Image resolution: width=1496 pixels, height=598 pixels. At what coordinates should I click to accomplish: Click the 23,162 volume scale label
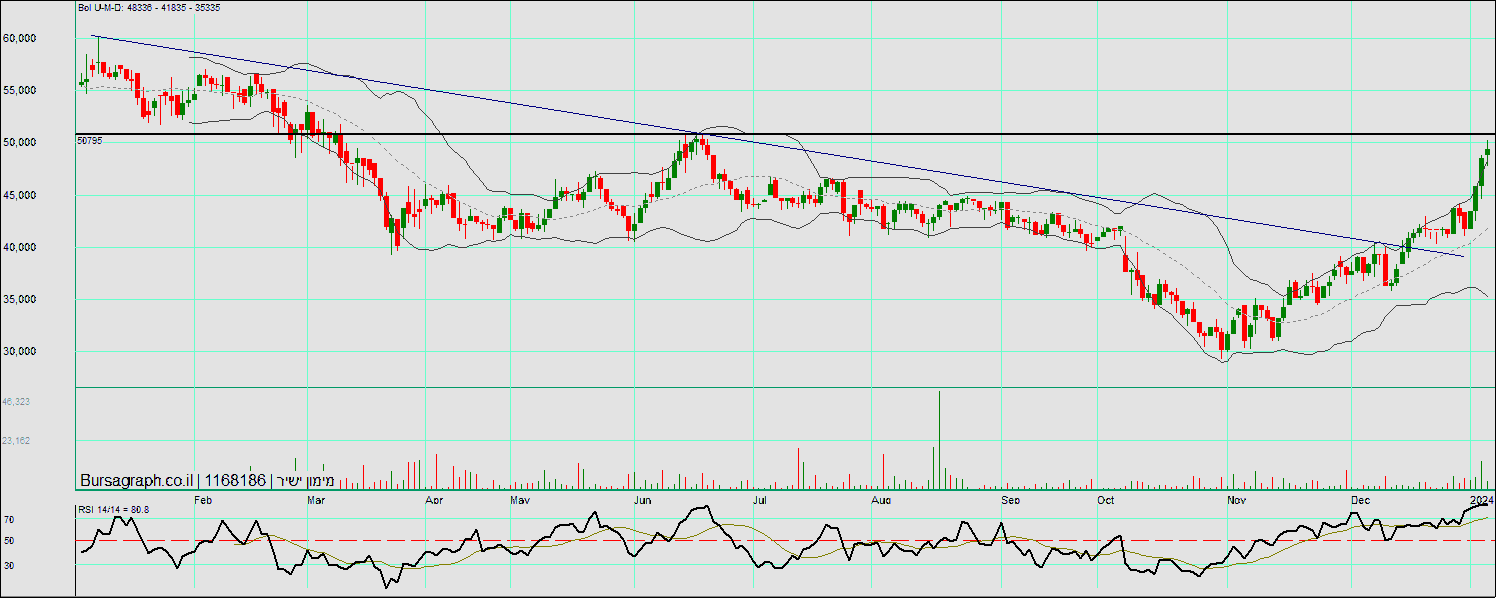click(x=17, y=440)
